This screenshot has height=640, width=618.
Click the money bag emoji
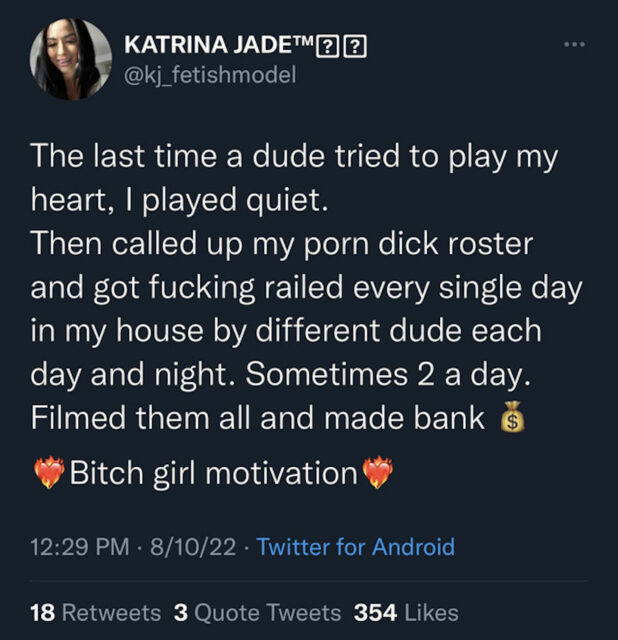tap(512, 417)
